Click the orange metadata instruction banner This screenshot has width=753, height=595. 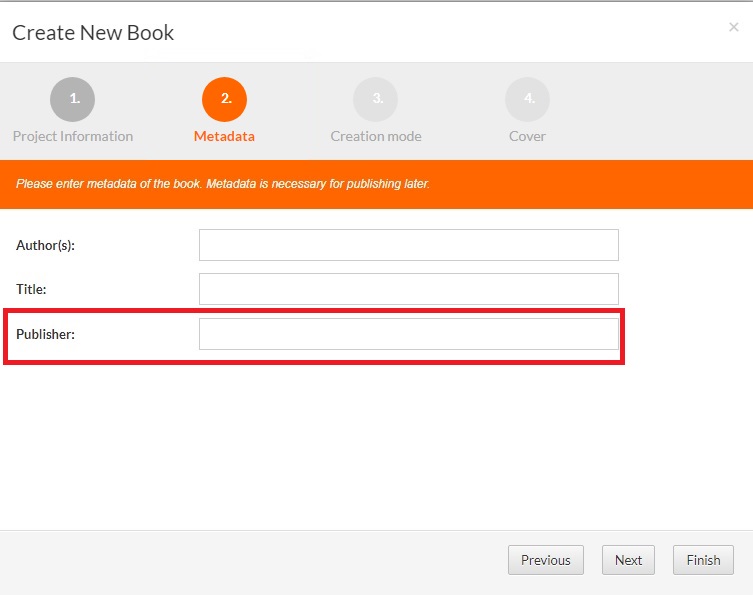[x=376, y=184]
